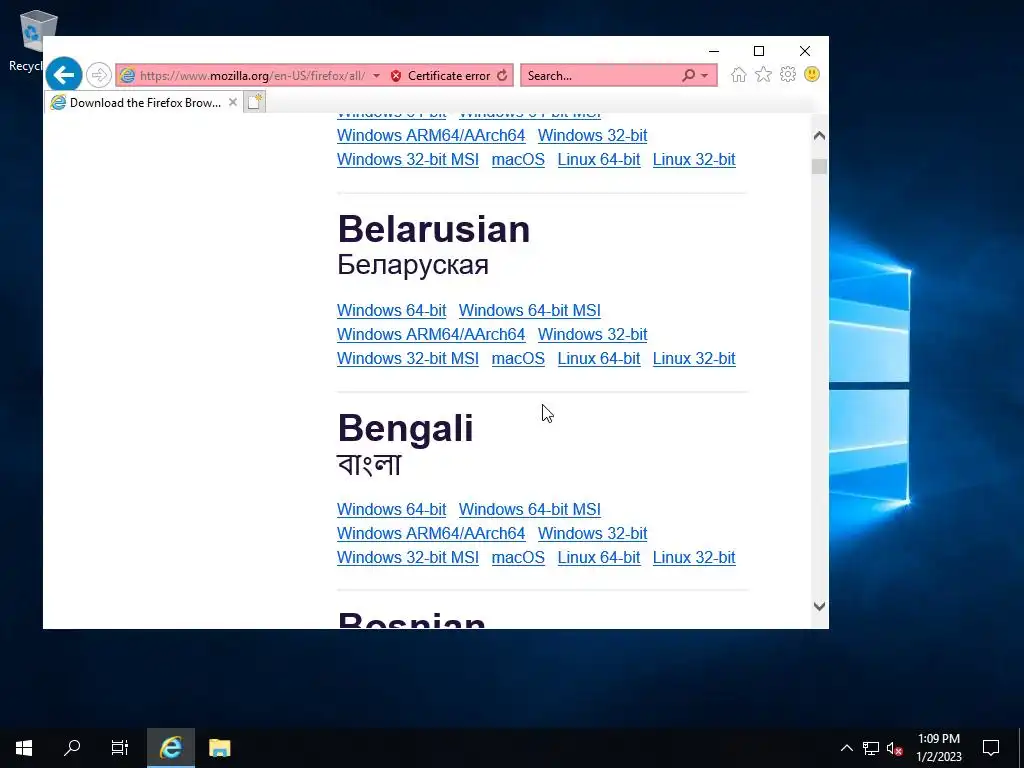Click Windows 32-bit MSI link above Belarusian heading
This screenshot has width=1024, height=768.
[408, 159]
